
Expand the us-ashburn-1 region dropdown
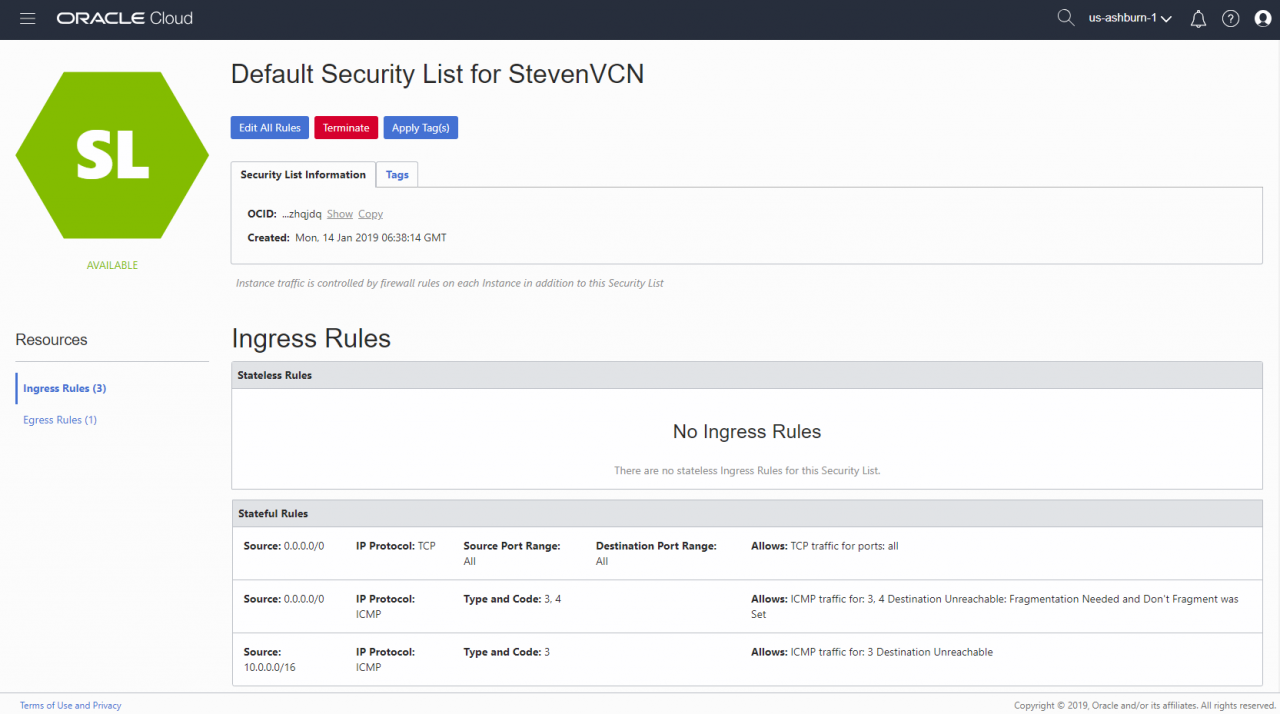1130,19
